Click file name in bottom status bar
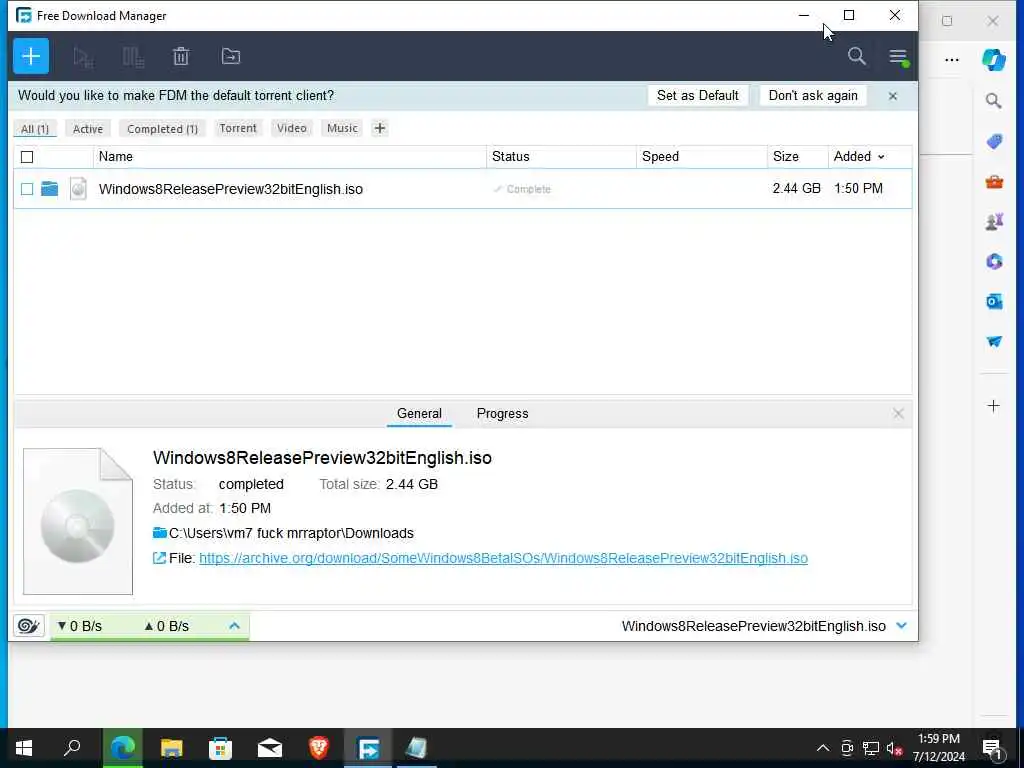1024x768 pixels. 754,626
